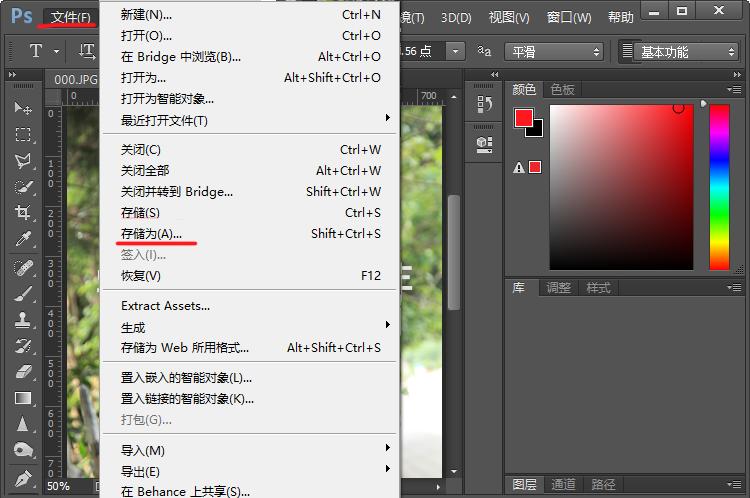This screenshot has height=498, width=750.
Task: Click the gamut-safe red swatch
Action: 535,167
